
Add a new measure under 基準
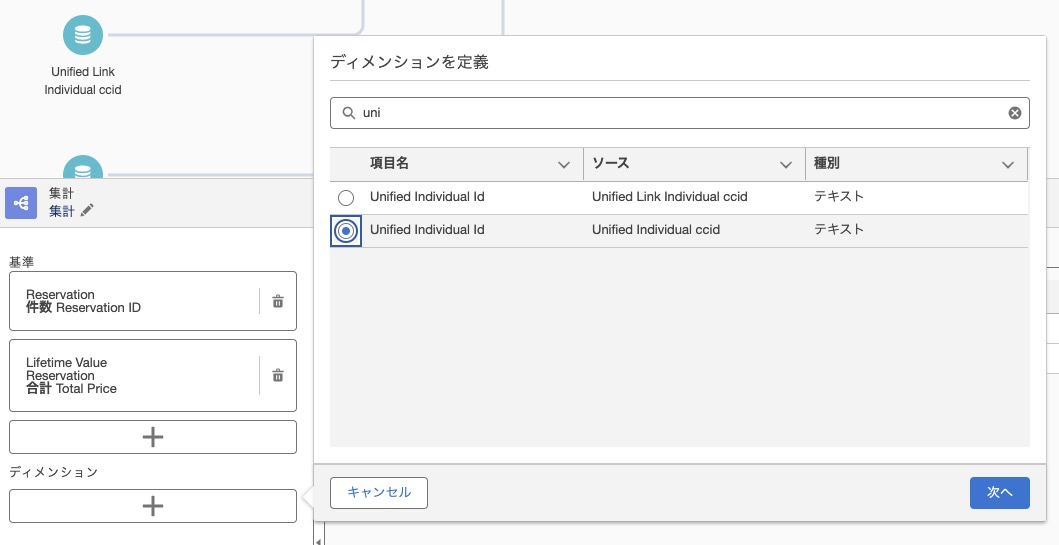pos(153,437)
